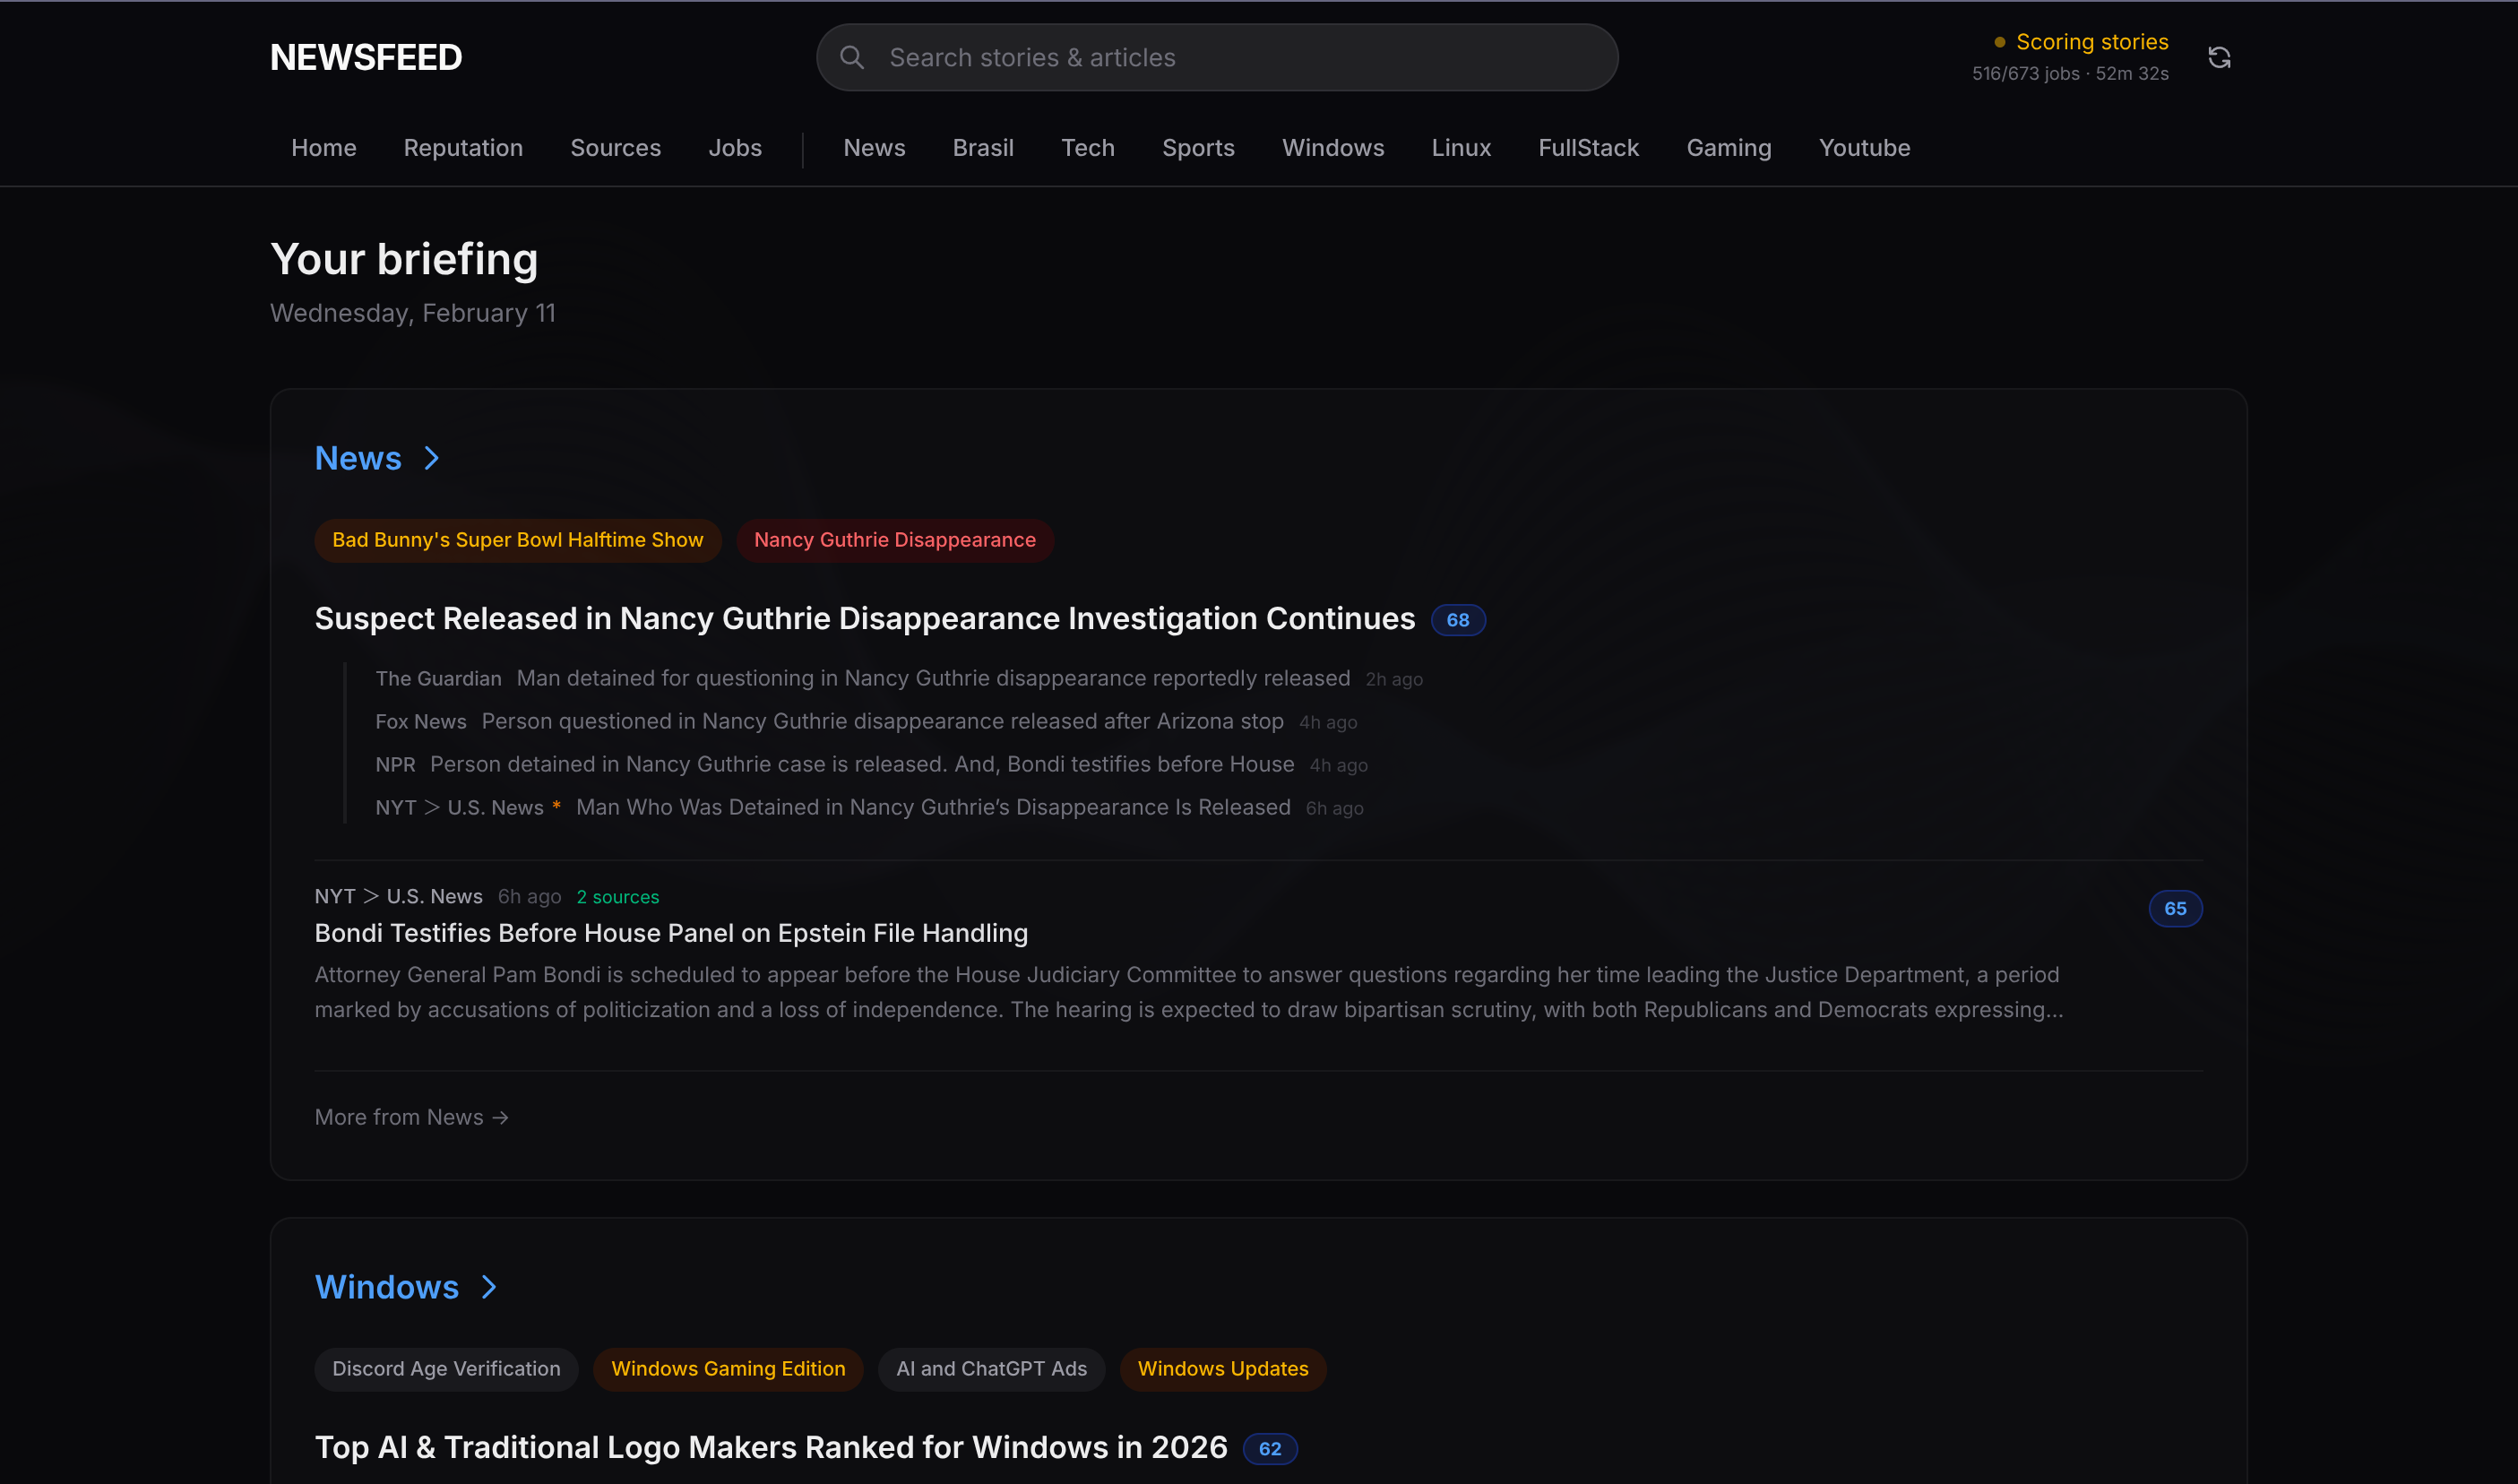
Task: Click the 2 sources label on Bondi story
Action: point(617,897)
